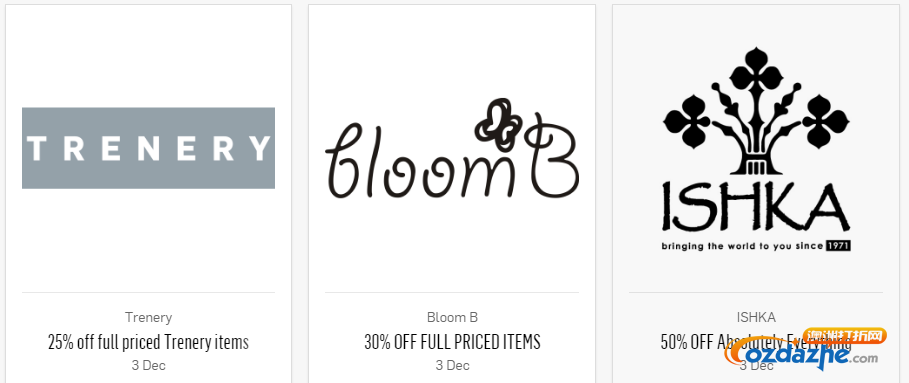Click the ISHKA tree emblem graphic
Image resolution: width=909 pixels, height=383 pixels.
(x=756, y=111)
